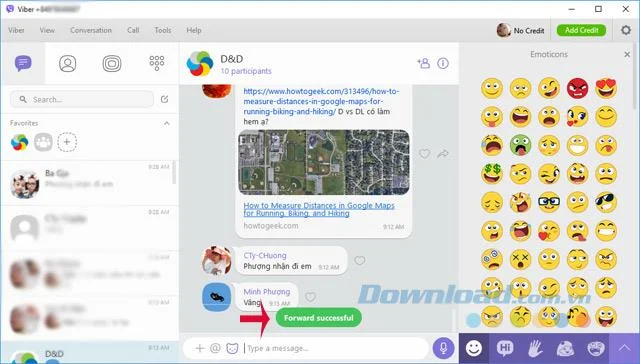
Task: Insert the angry red emoticon
Action: (x=578, y=88)
